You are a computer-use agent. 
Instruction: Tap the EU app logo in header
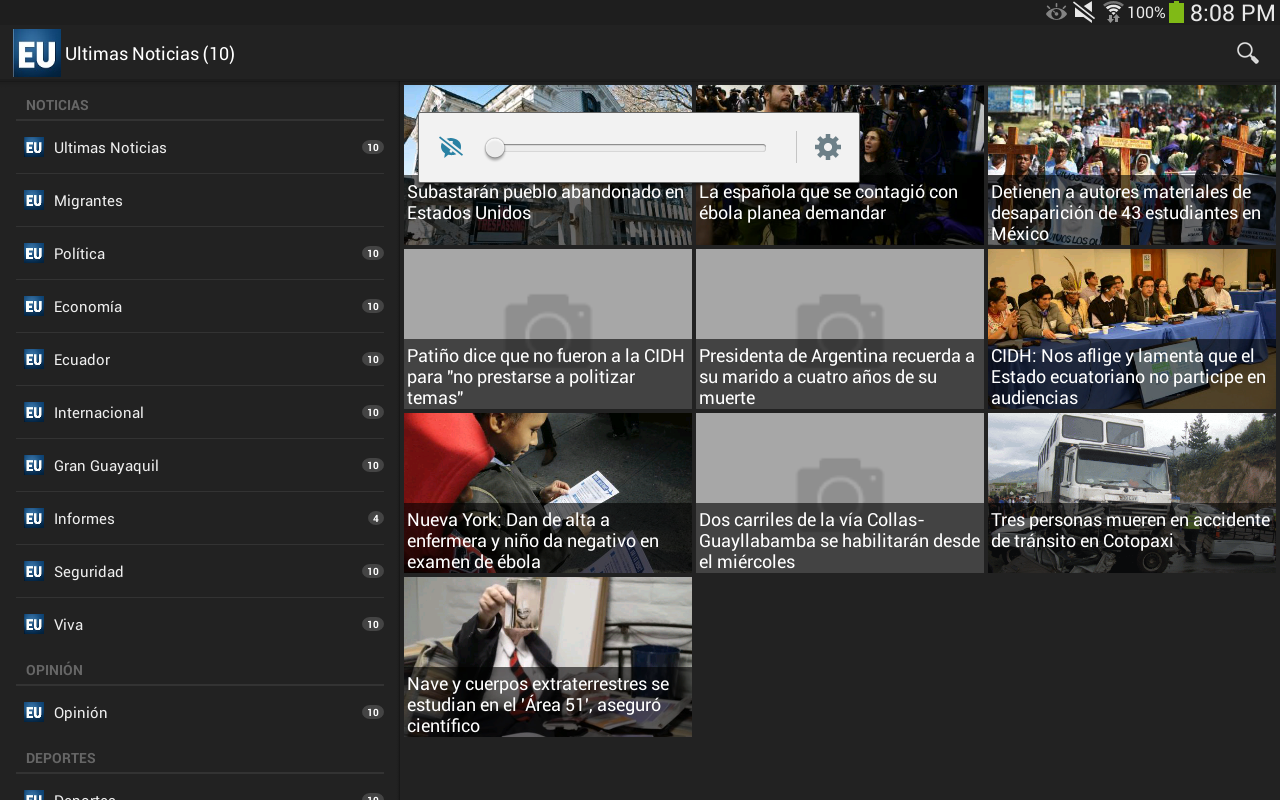pyautogui.click(x=37, y=54)
